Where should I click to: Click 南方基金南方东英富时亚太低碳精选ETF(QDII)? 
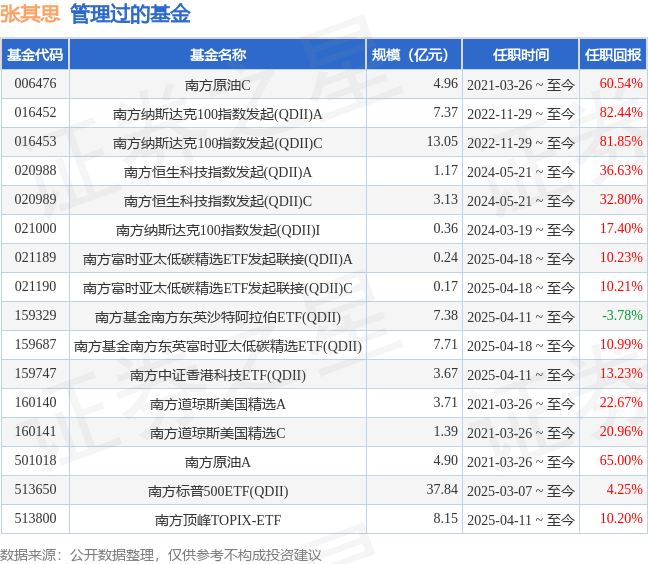tap(218, 346)
